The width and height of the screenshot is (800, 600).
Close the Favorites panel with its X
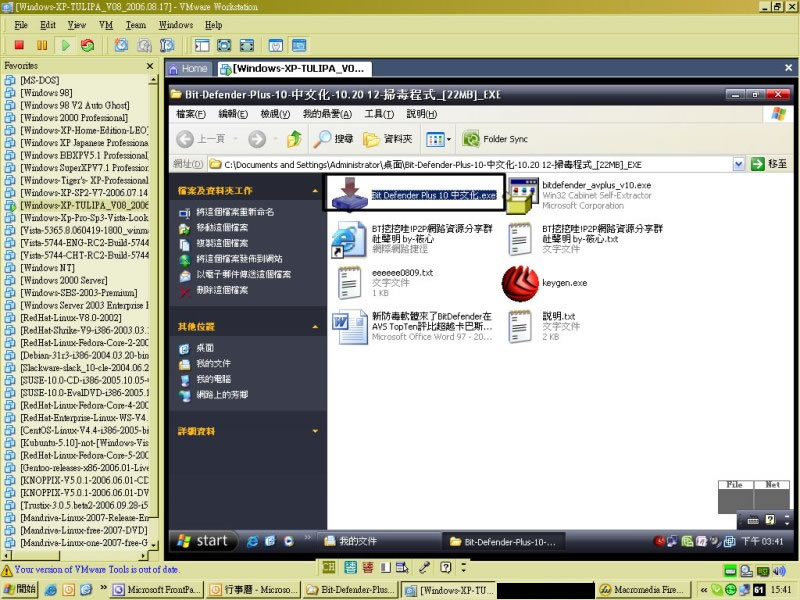(x=149, y=66)
